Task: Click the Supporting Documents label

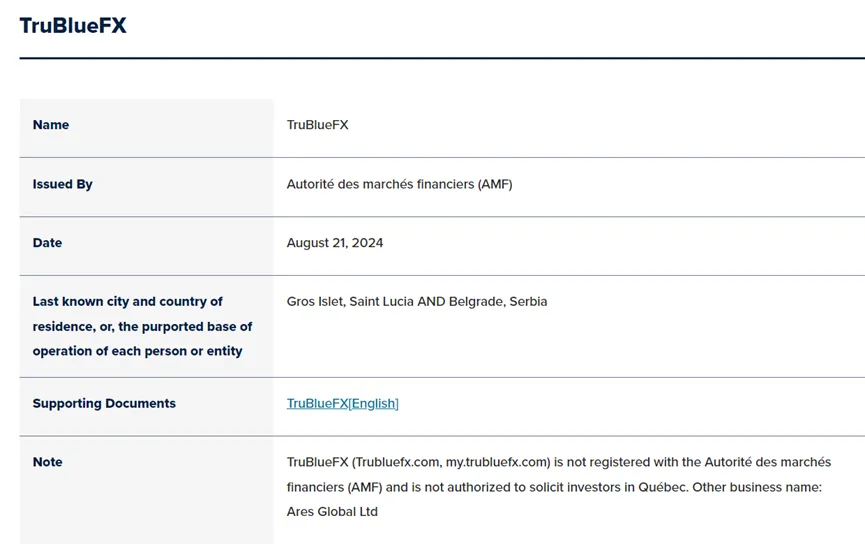Action: pyautogui.click(x=104, y=403)
